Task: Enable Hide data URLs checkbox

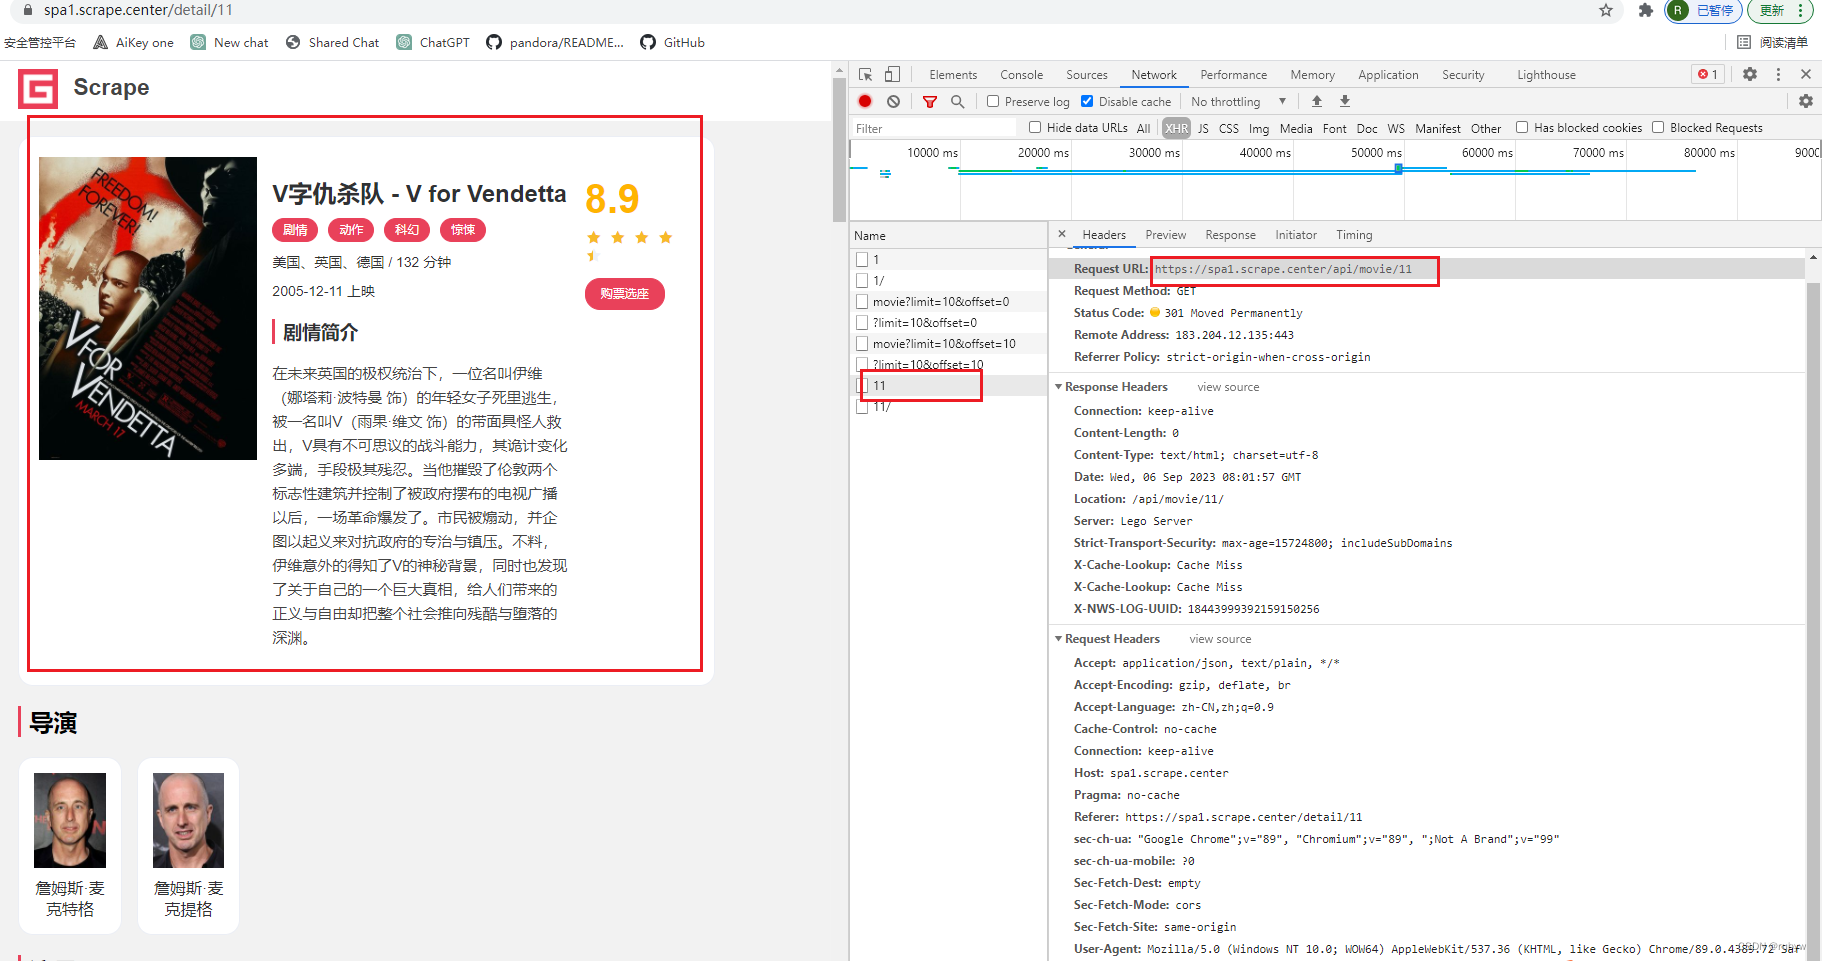Action: pyautogui.click(x=1035, y=127)
